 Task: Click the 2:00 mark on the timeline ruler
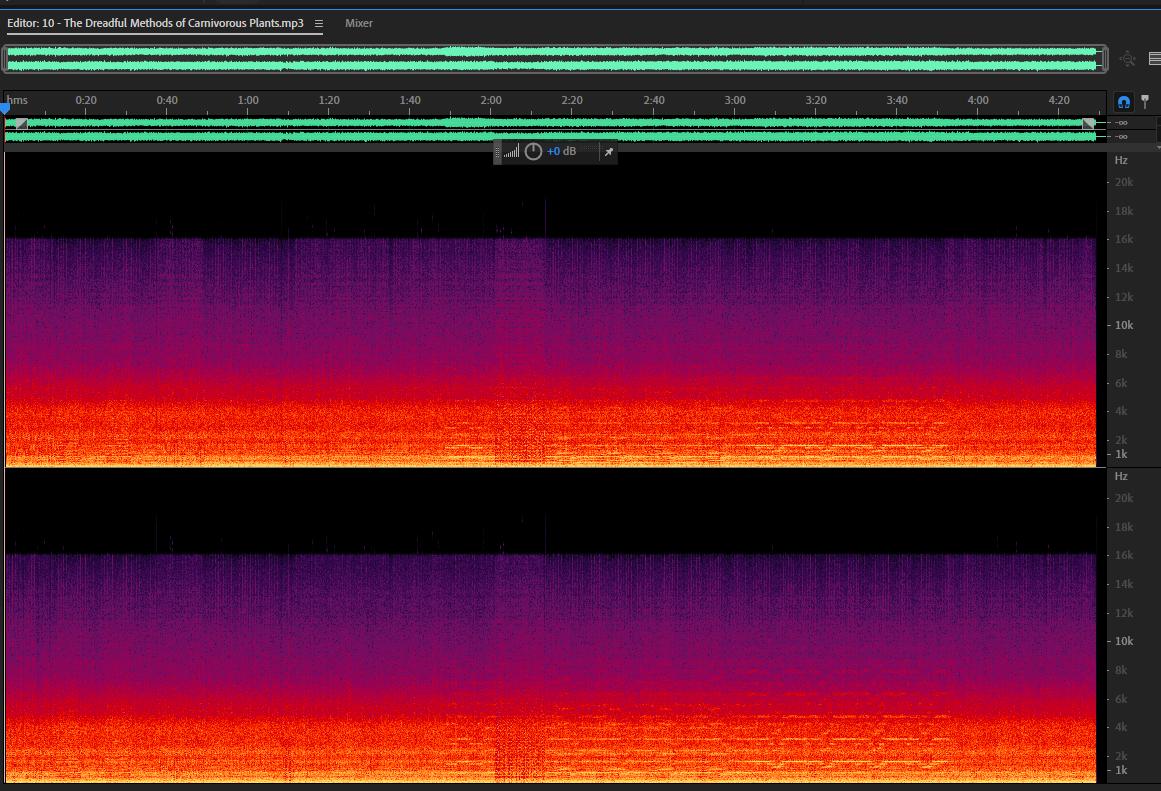click(491, 100)
